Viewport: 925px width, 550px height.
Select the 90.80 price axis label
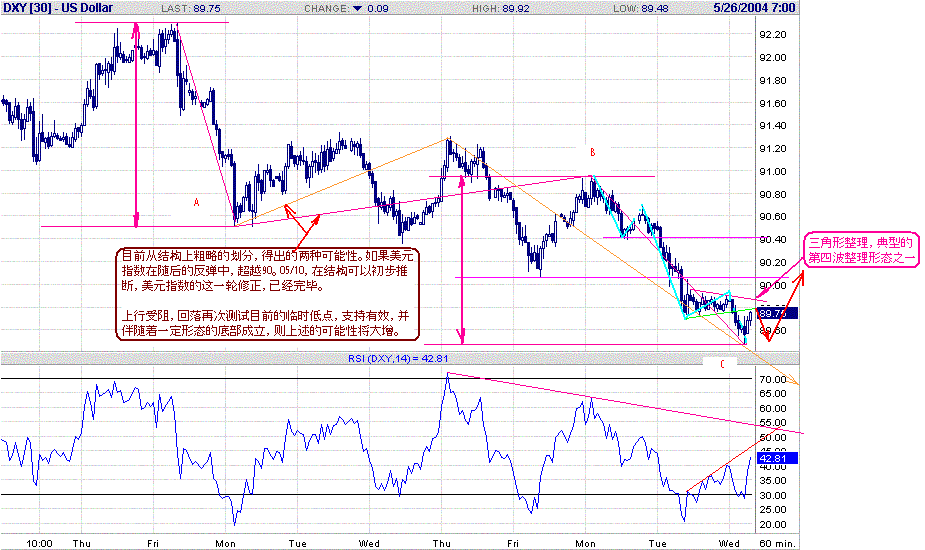[772, 194]
